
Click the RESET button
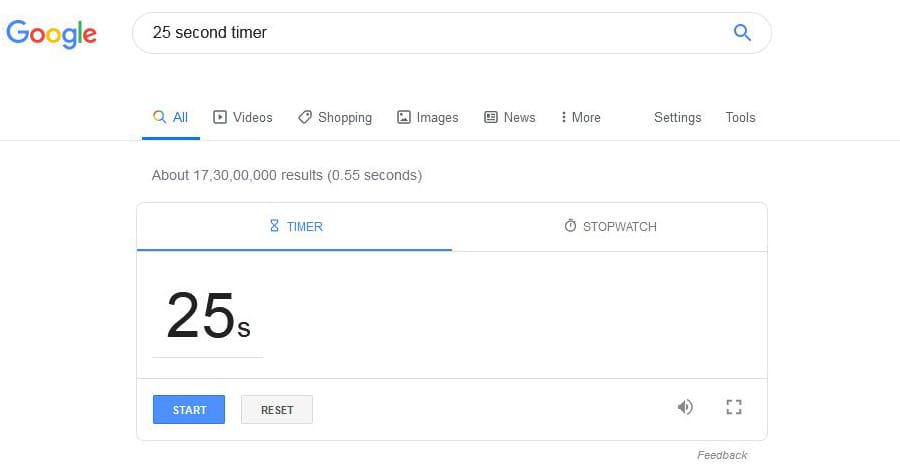(x=277, y=409)
